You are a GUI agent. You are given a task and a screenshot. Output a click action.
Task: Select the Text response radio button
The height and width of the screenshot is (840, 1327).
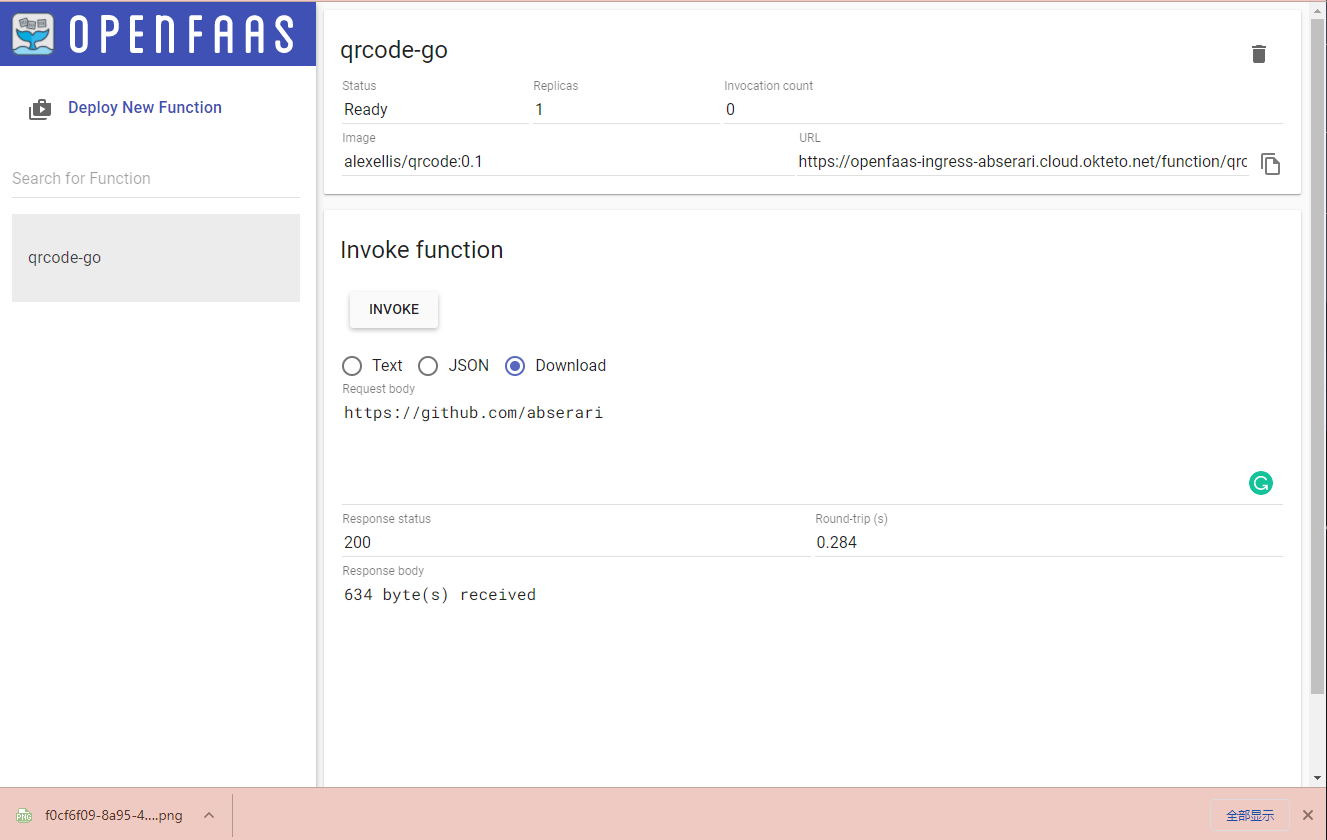tap(352, 366)
